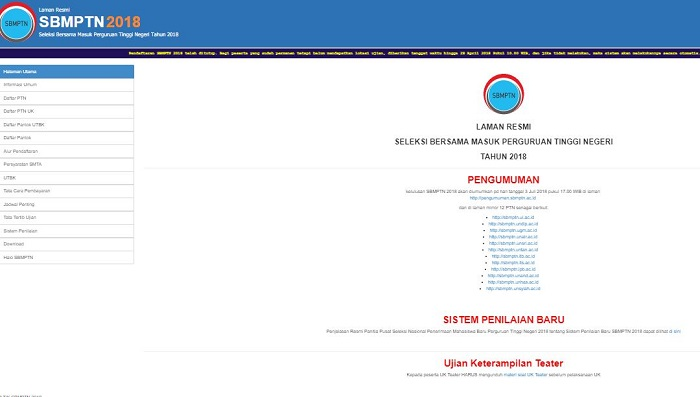Screen dimensions: 700x397
Task: Open Alur Pendaftaran in the sidebar menu
Action: [67, 151]
